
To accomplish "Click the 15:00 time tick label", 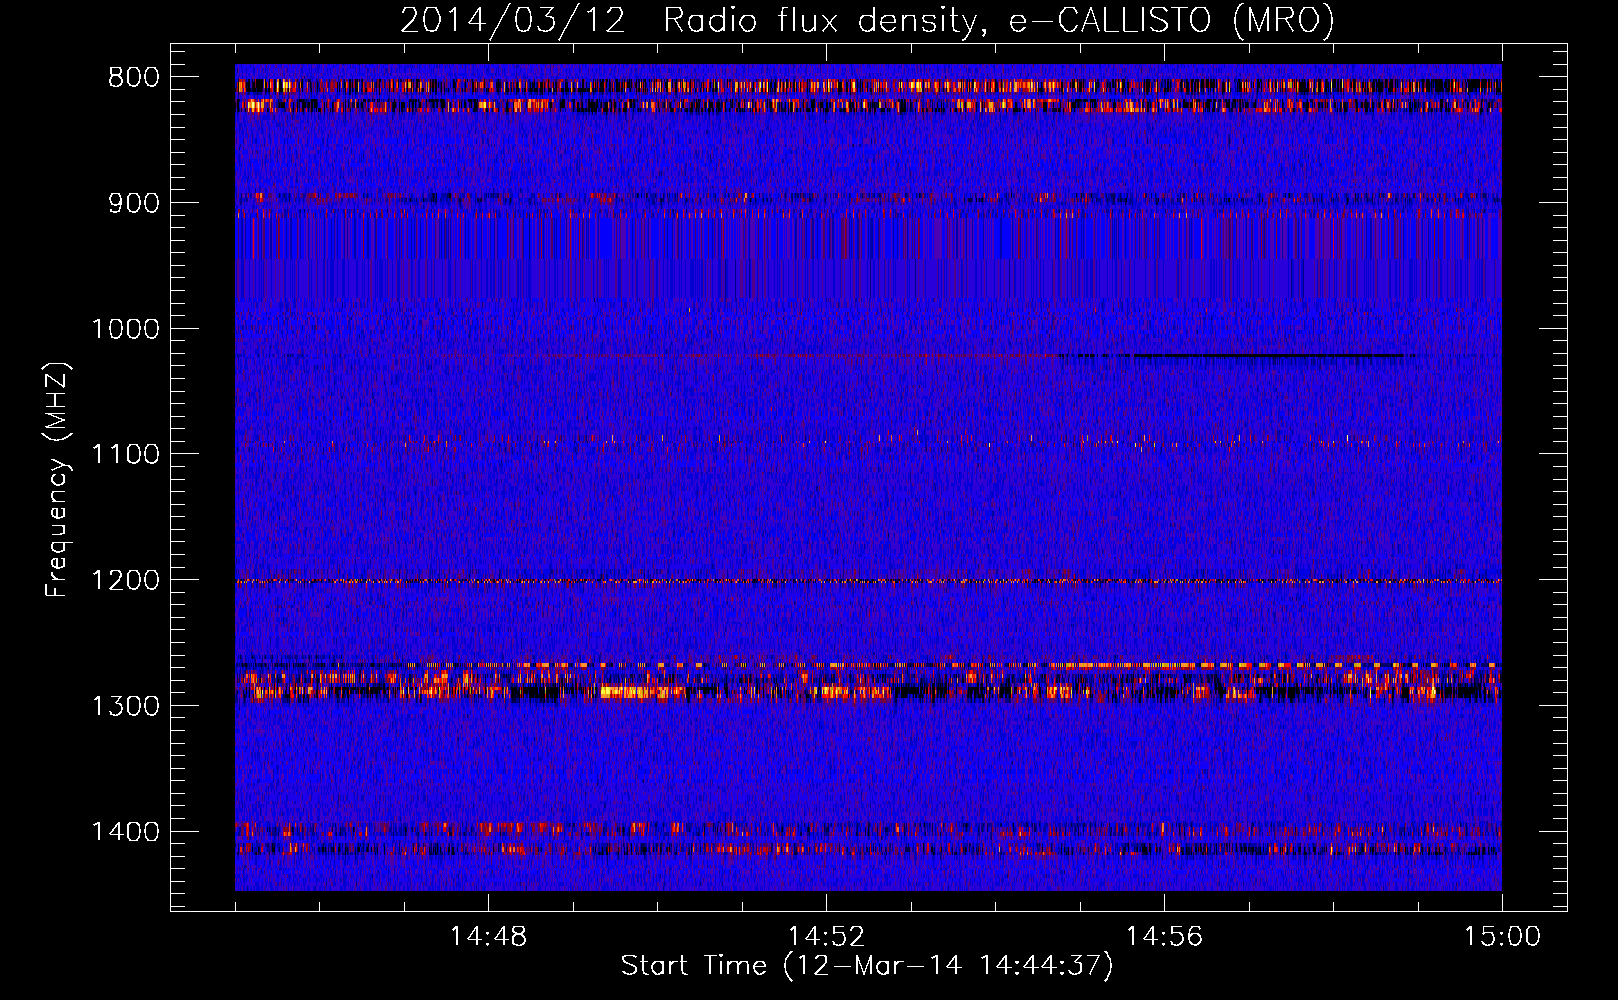I will 1502,937.
